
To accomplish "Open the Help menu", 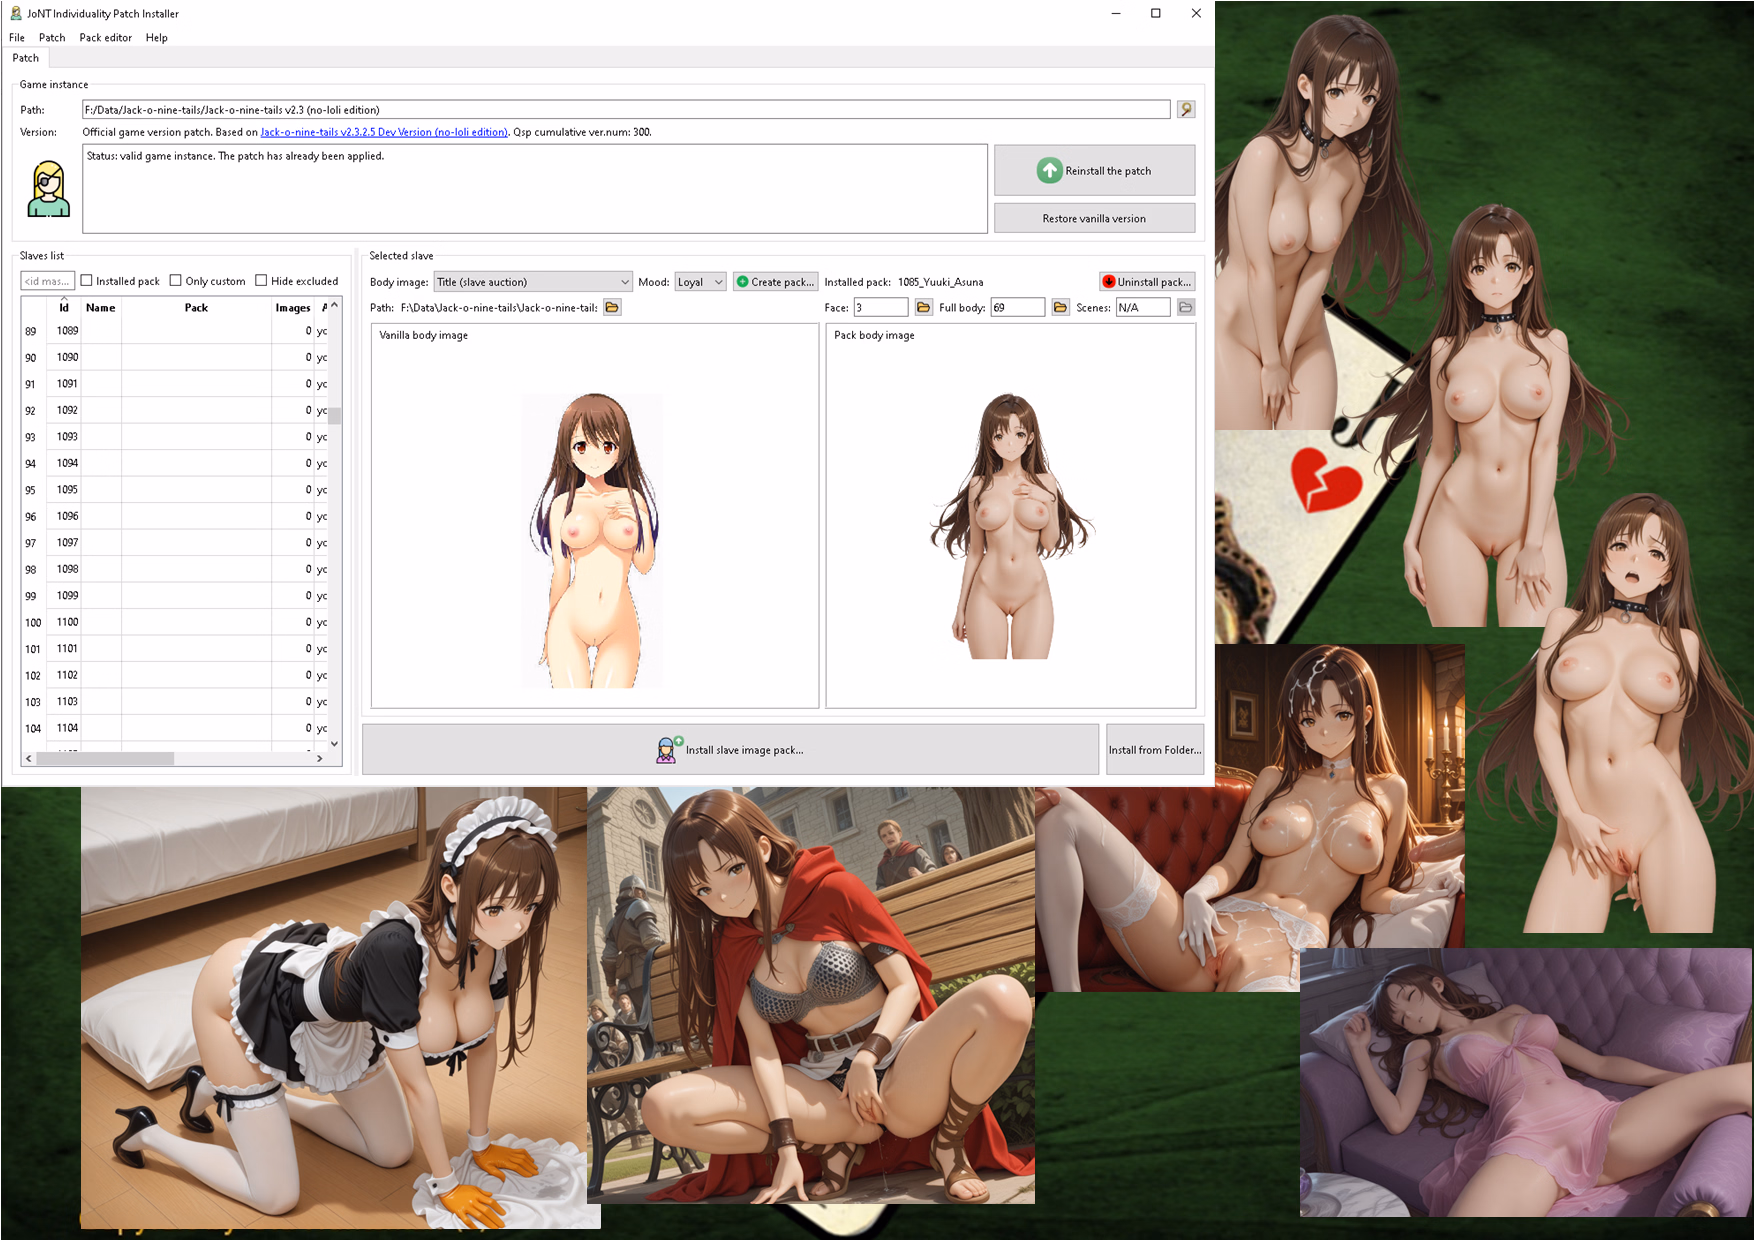I will point(156,38).
